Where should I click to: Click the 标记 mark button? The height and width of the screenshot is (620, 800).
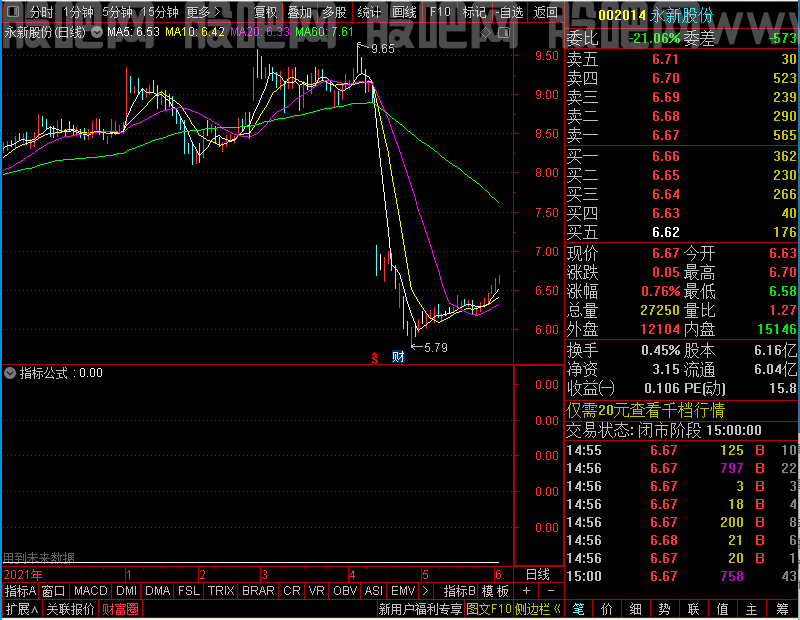(474, 12)
